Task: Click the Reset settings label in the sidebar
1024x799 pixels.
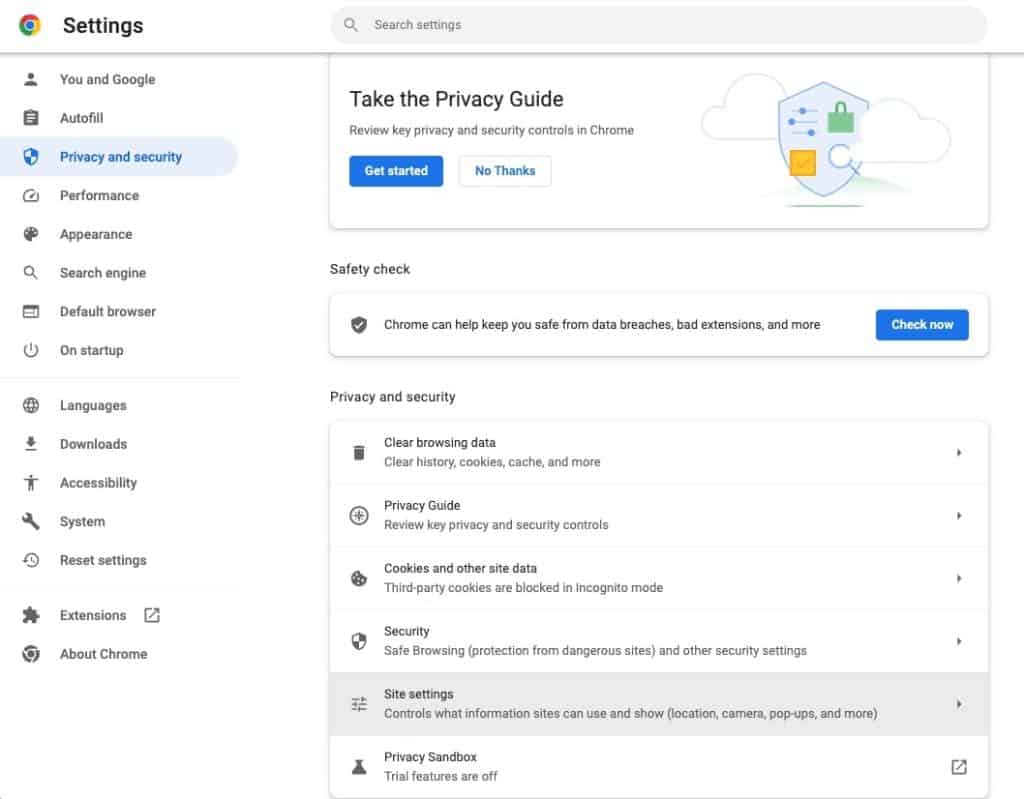Action: coord(103,560)
